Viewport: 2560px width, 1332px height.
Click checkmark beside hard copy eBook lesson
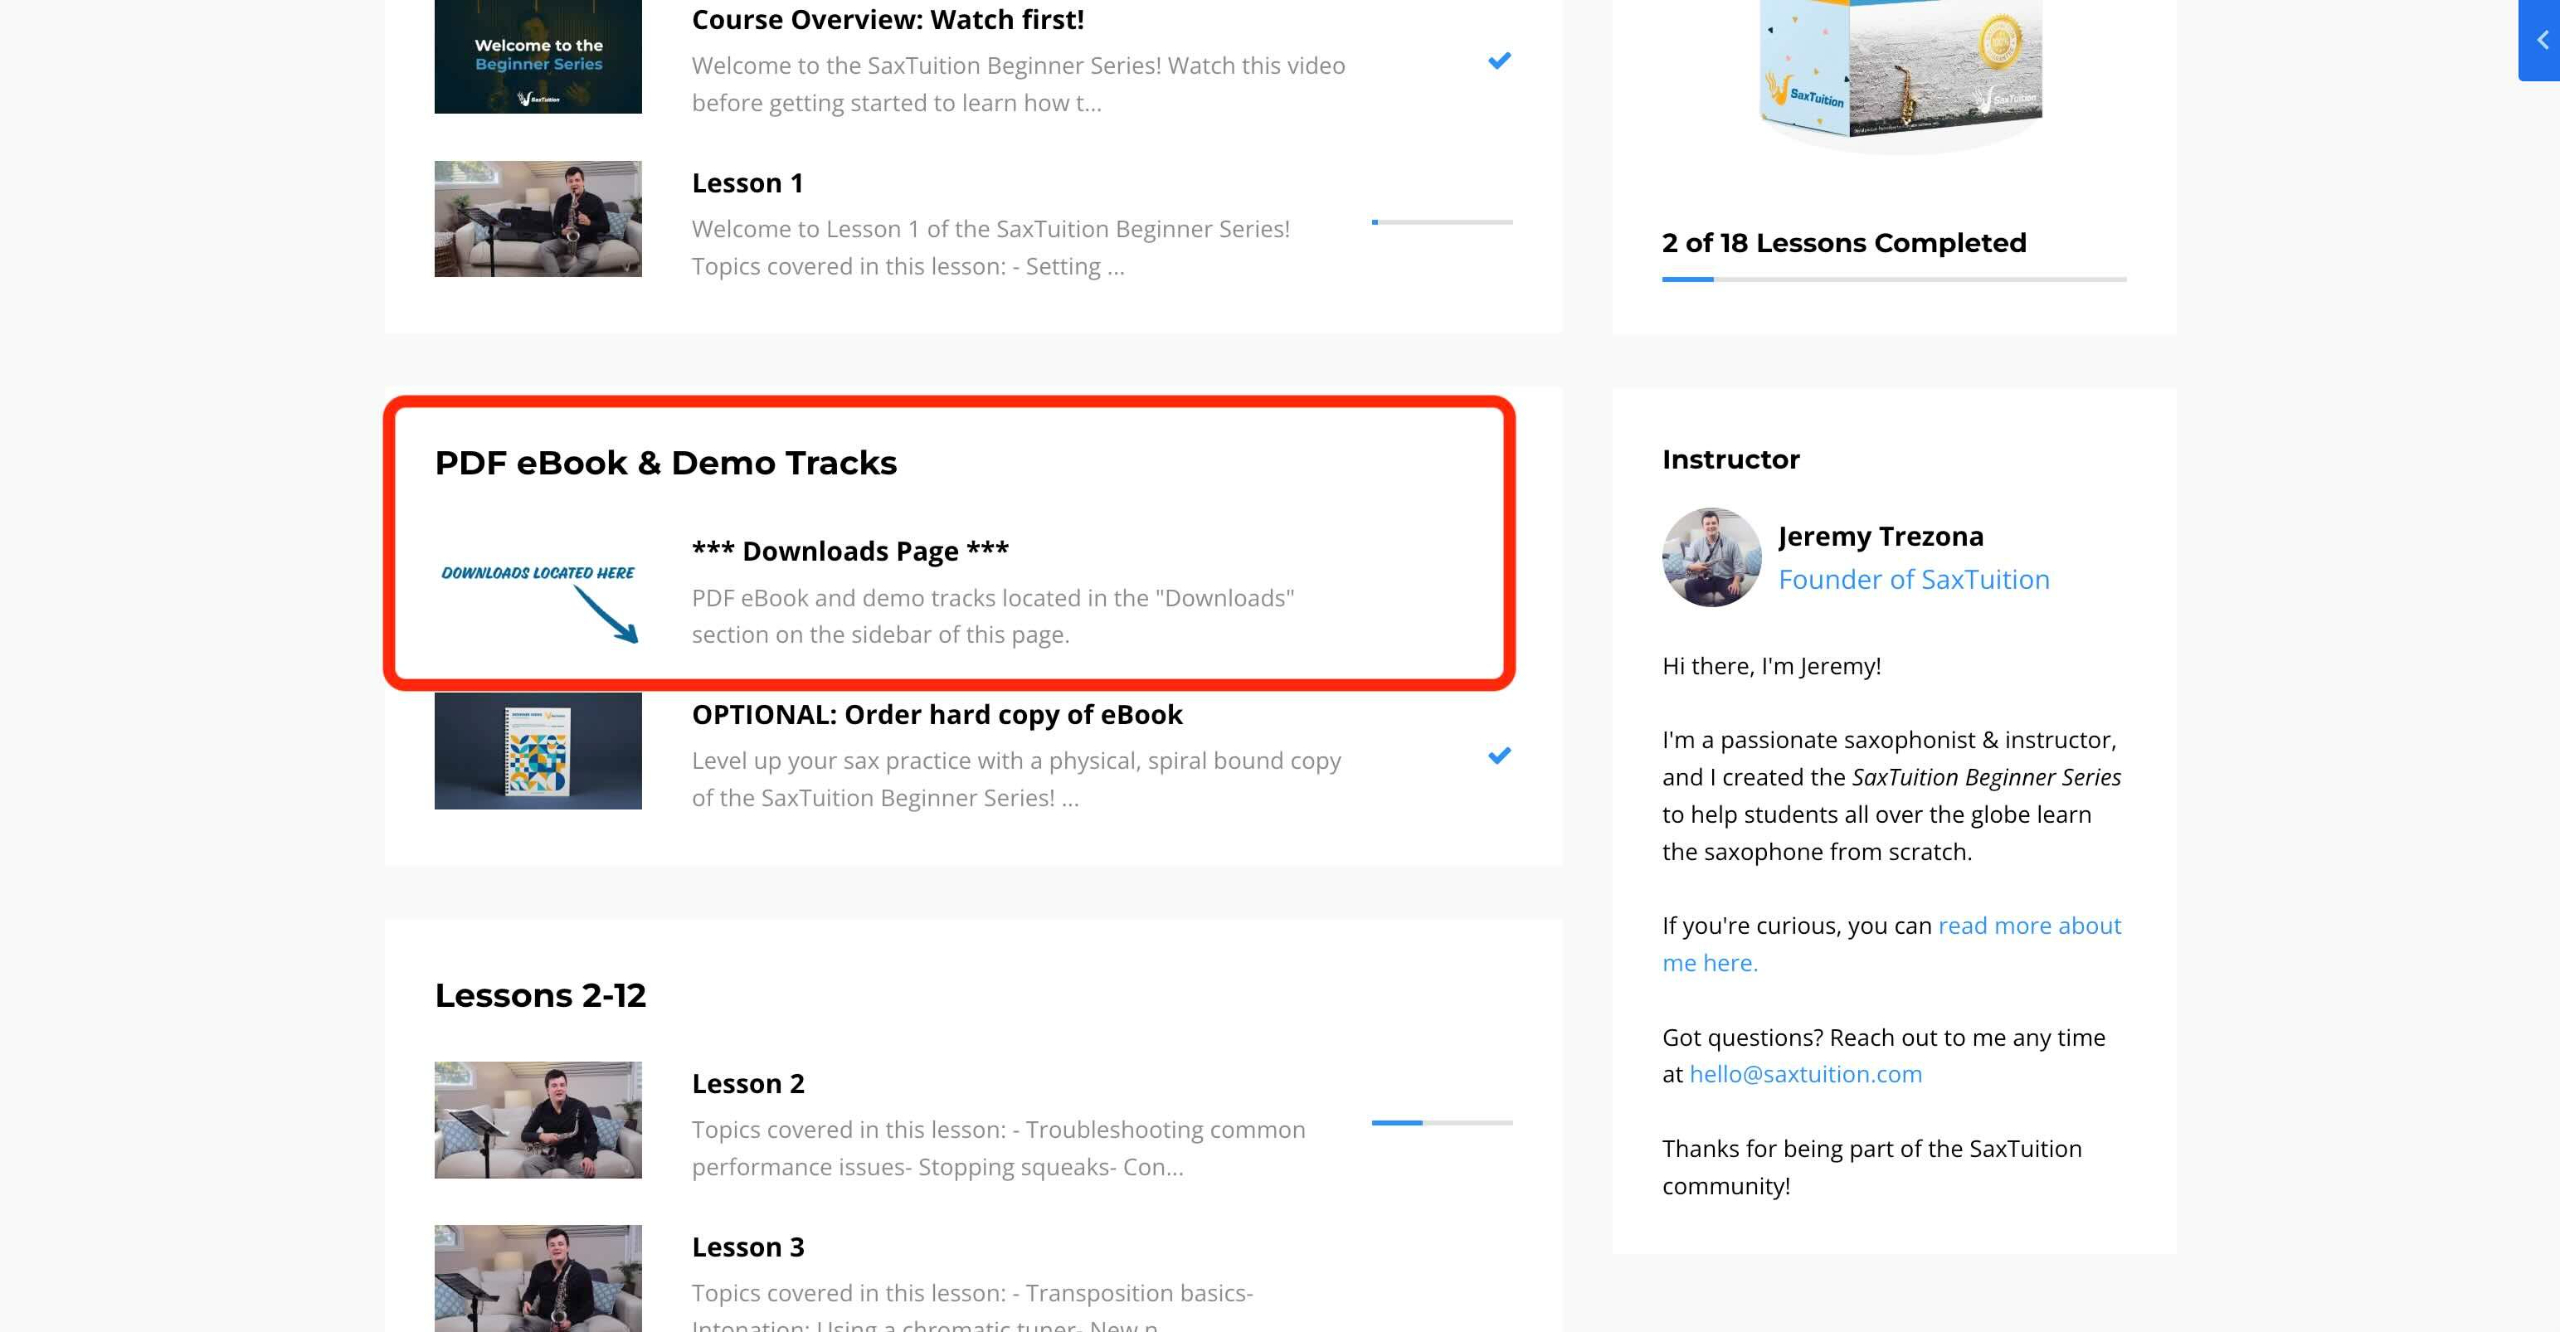(x=1498, y=756)
